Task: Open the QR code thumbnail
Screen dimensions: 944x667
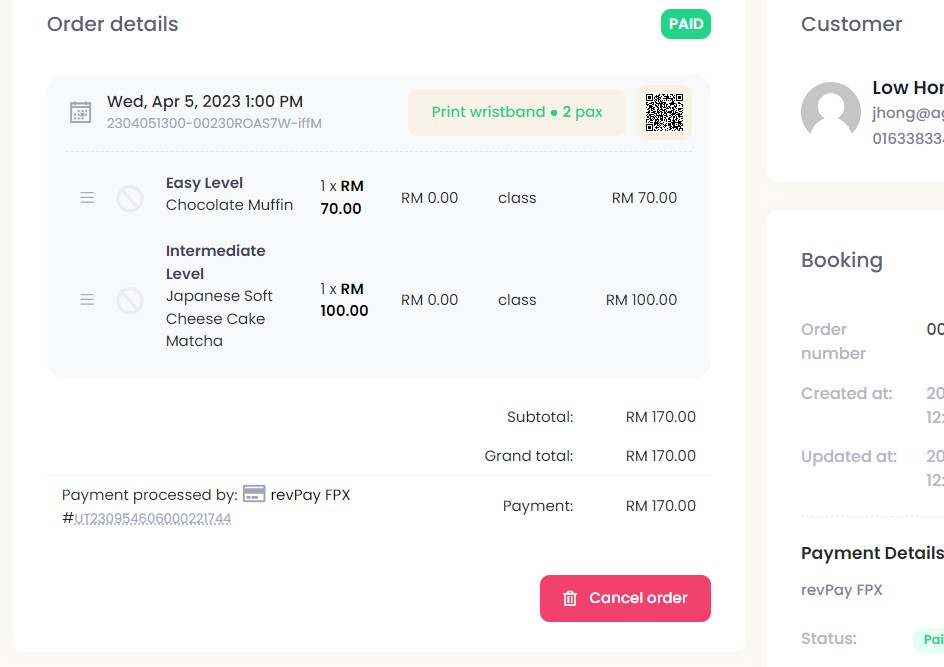Action: [664, 112]
